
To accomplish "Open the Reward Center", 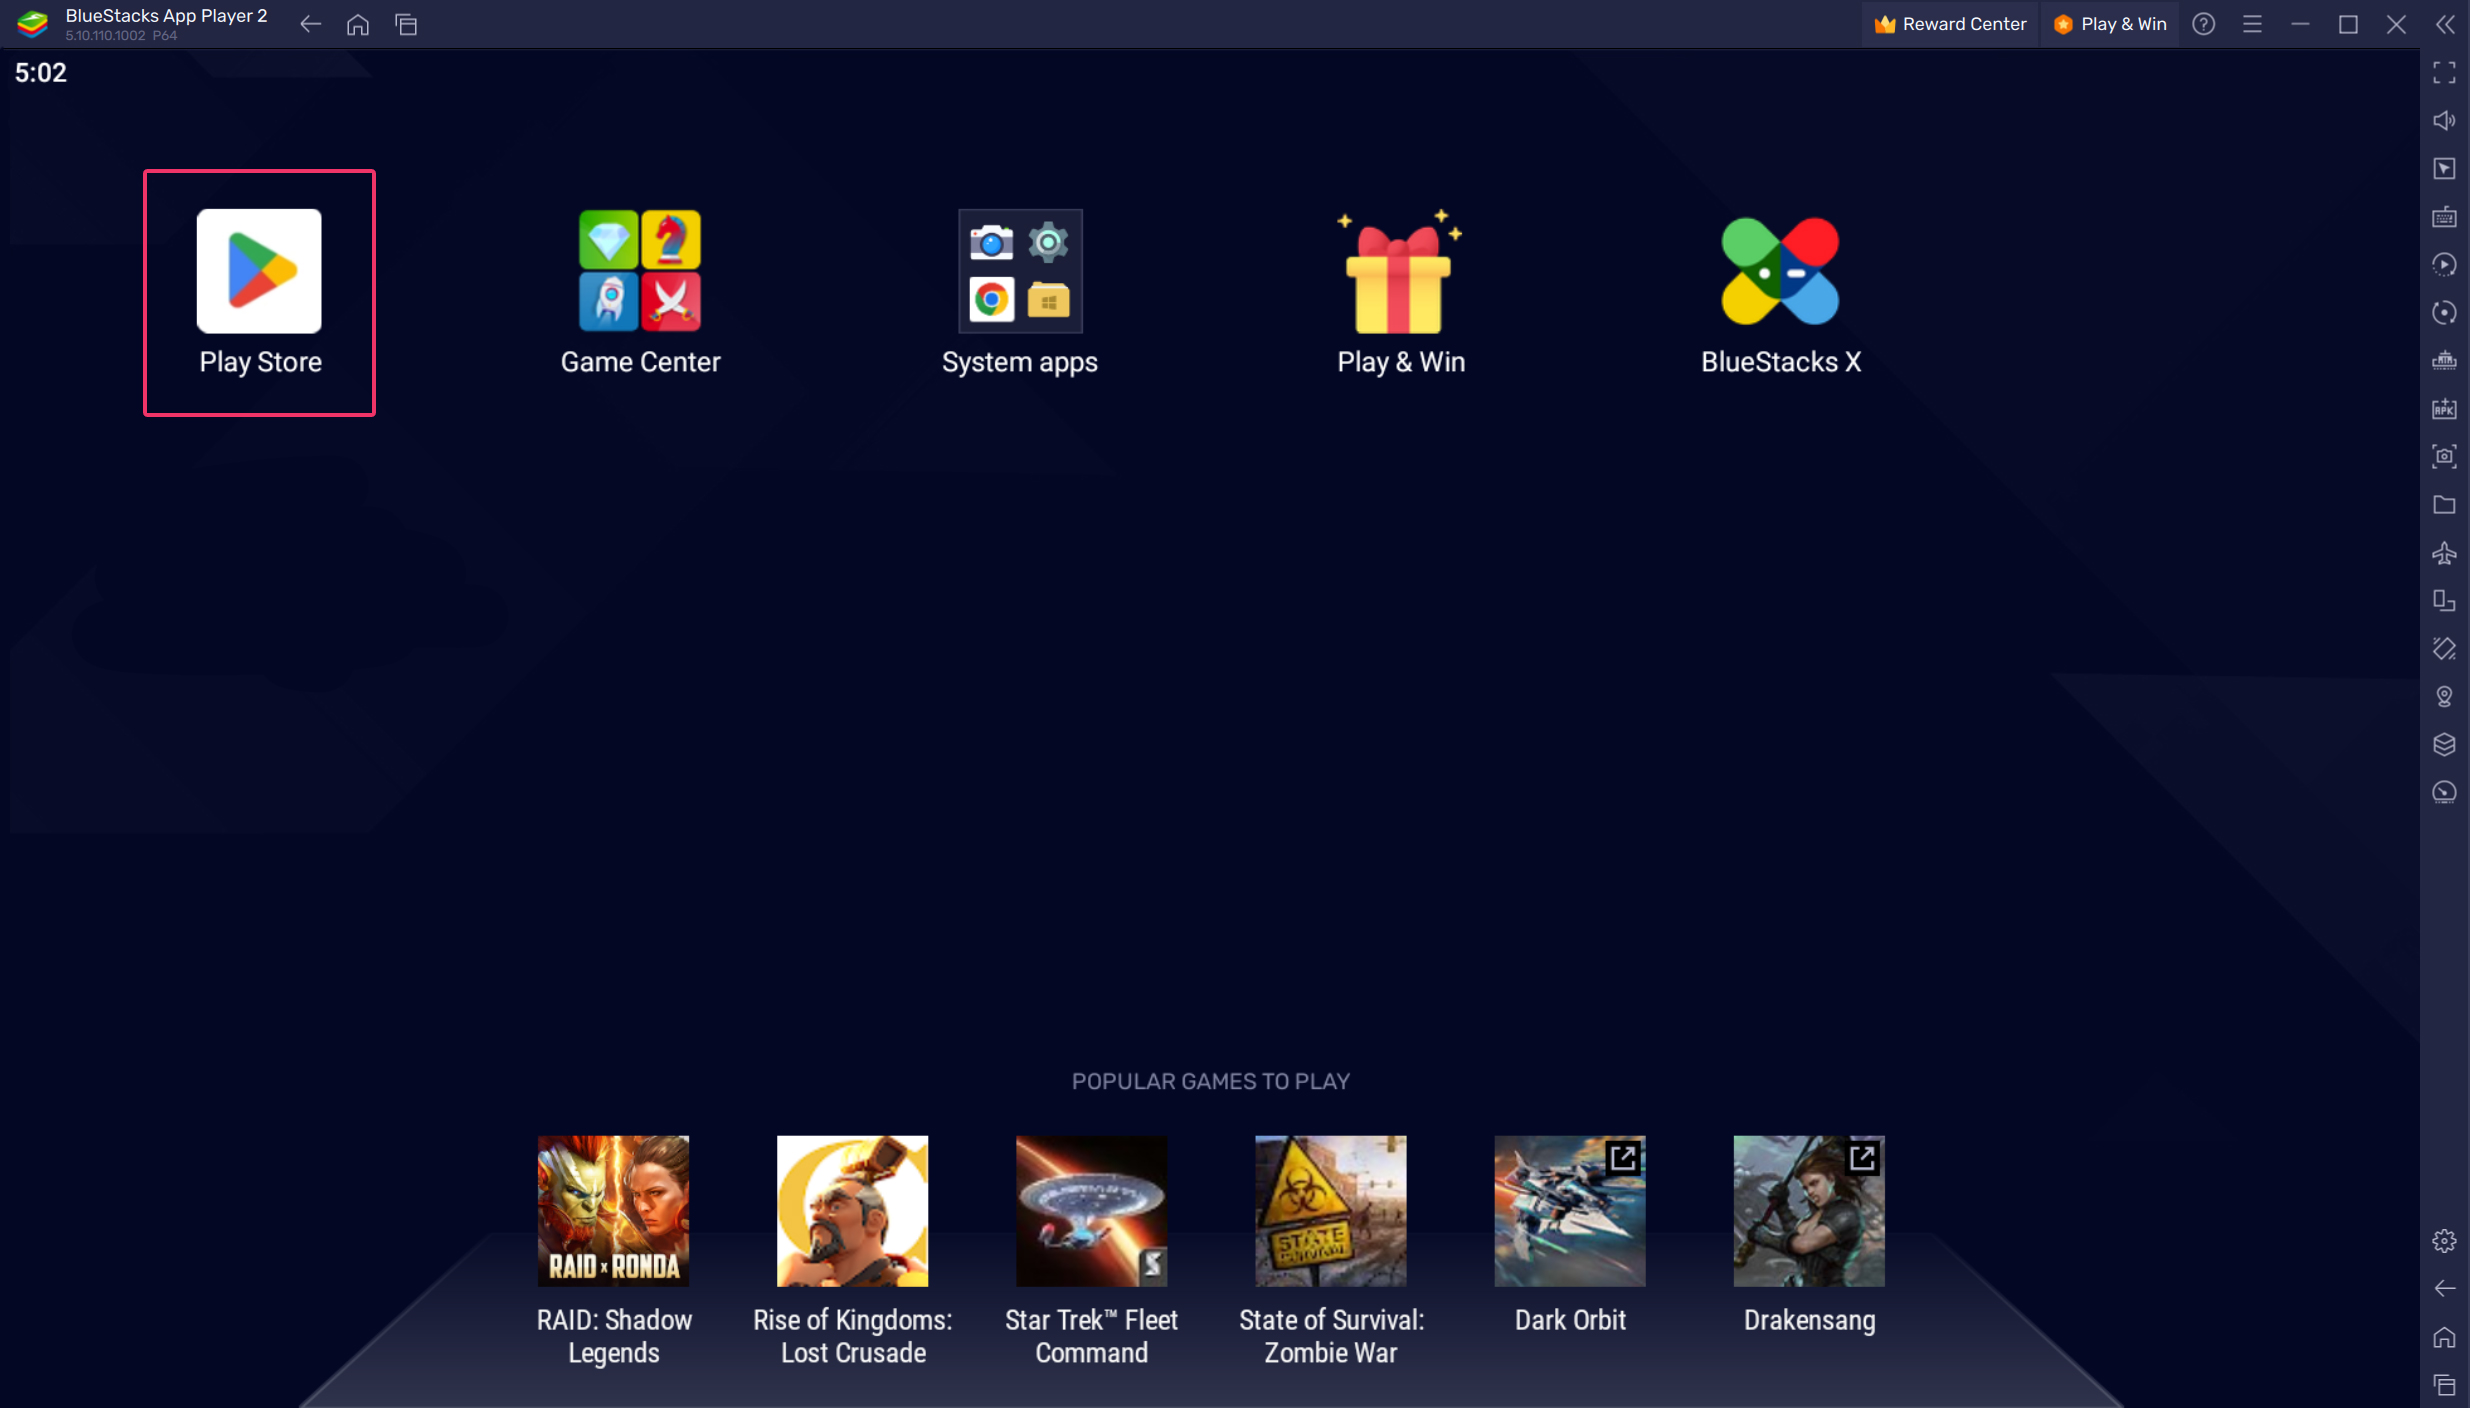I will click(1950, 24).
